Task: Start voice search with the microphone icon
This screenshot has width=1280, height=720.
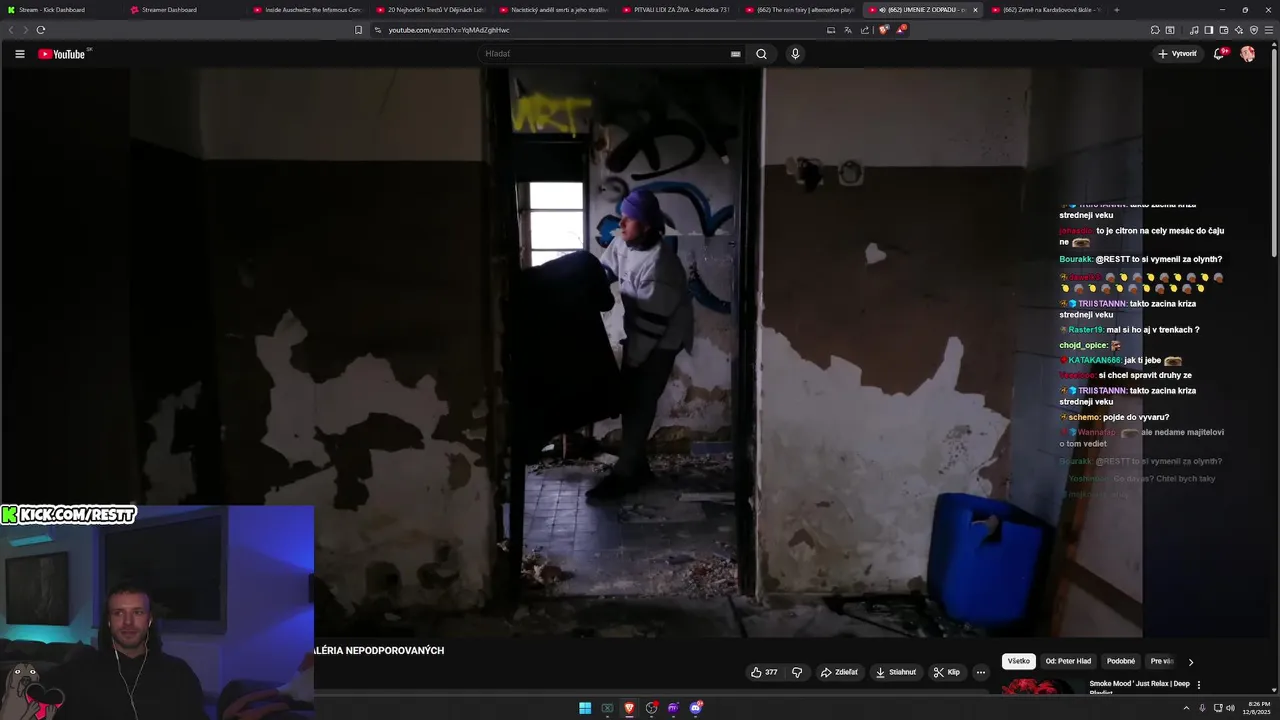Action: 795,54
